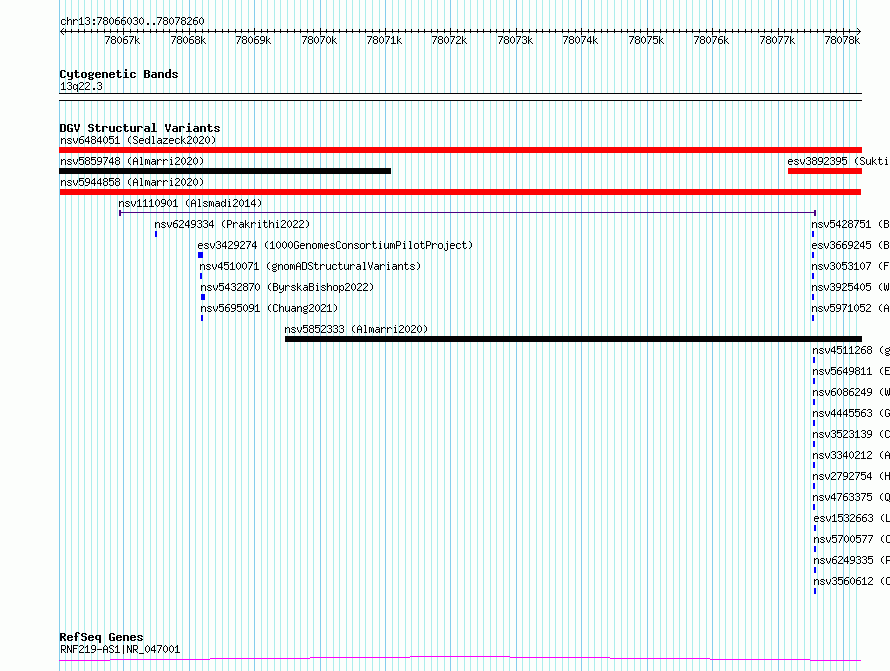Open the RNF219-AS1|NR_047001 gene label
This screenshot has width=890, height=671.
tap(120, 649)
